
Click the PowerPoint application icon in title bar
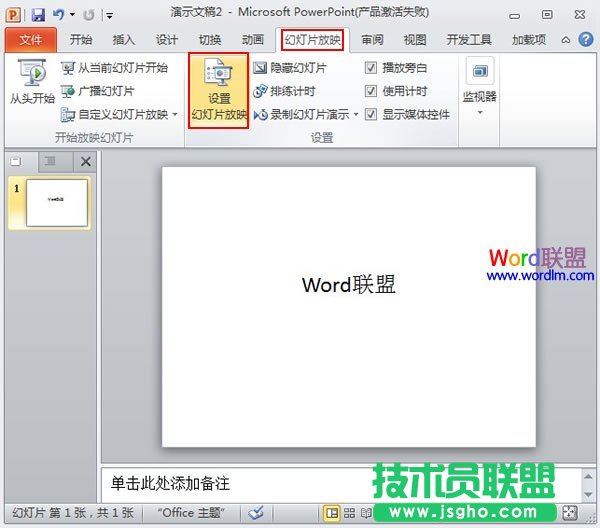point(13,15)
